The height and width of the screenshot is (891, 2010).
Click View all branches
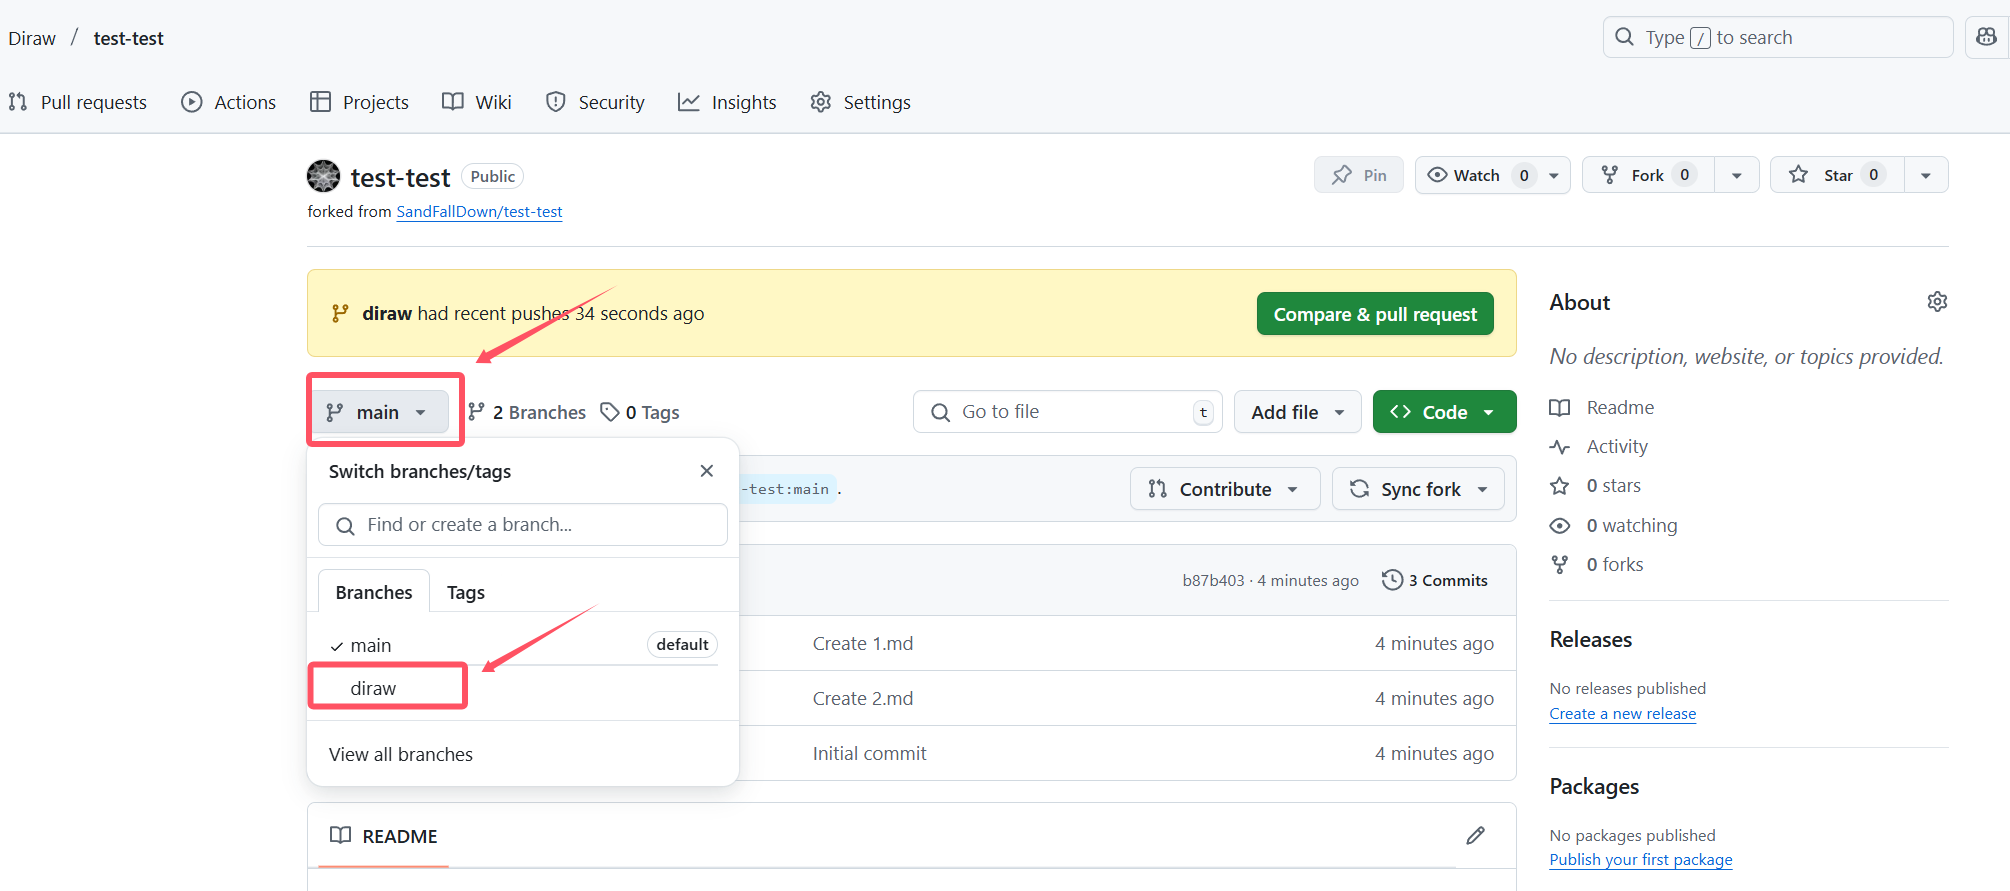[x=401, y=754]
